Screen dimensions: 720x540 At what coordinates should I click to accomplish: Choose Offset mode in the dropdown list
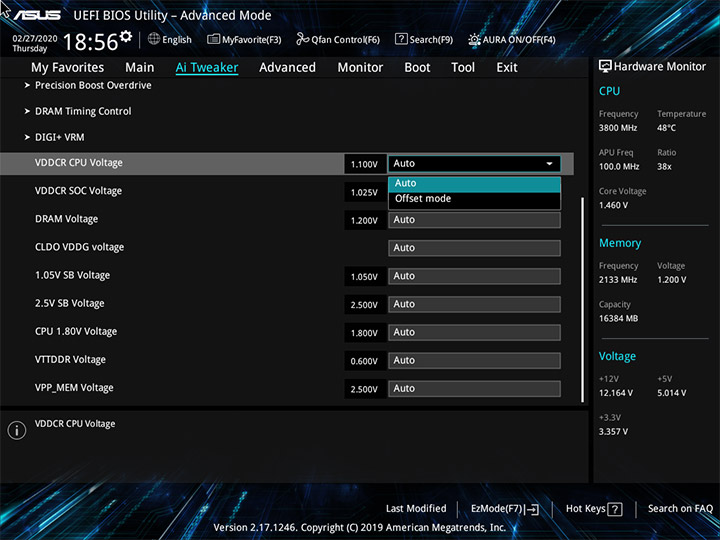pyautogui.click(x=474, y=199)
